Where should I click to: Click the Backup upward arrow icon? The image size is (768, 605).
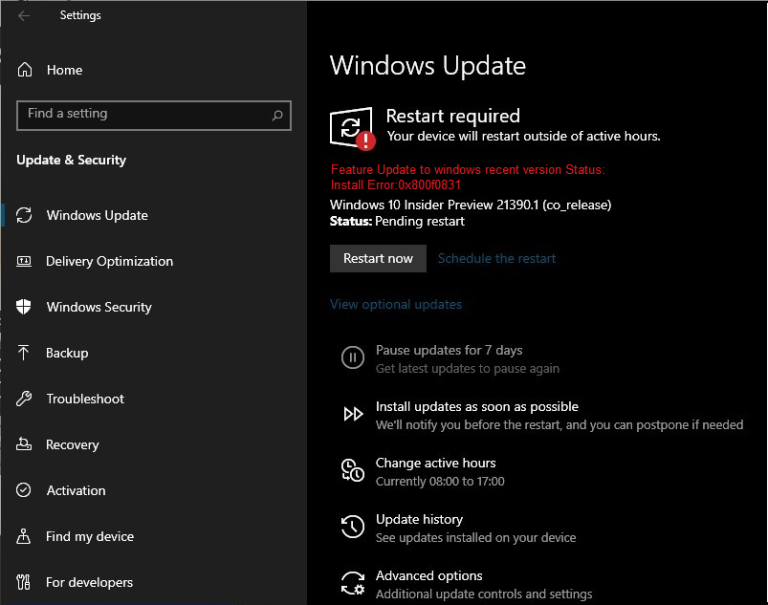click(23, 353)
